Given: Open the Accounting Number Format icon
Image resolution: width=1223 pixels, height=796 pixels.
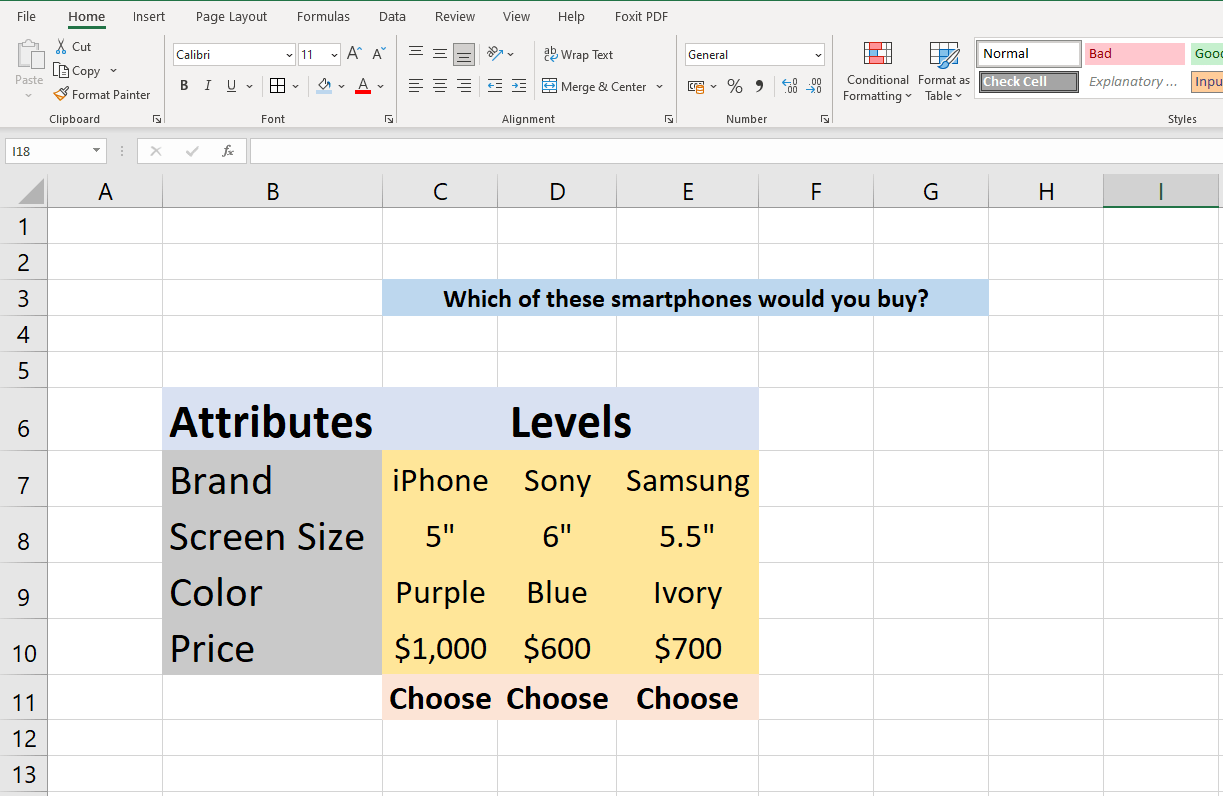Looking at the screenshot, I should (697, 87).
